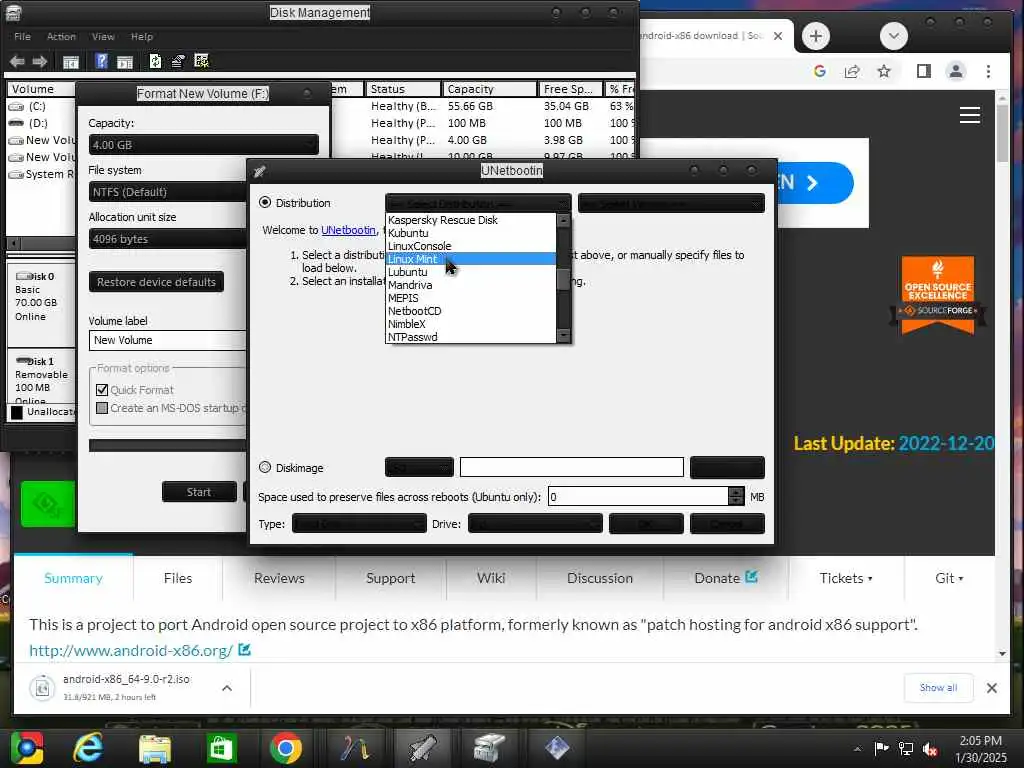Choose Kubuntu from distribution list

coord(470,233)
